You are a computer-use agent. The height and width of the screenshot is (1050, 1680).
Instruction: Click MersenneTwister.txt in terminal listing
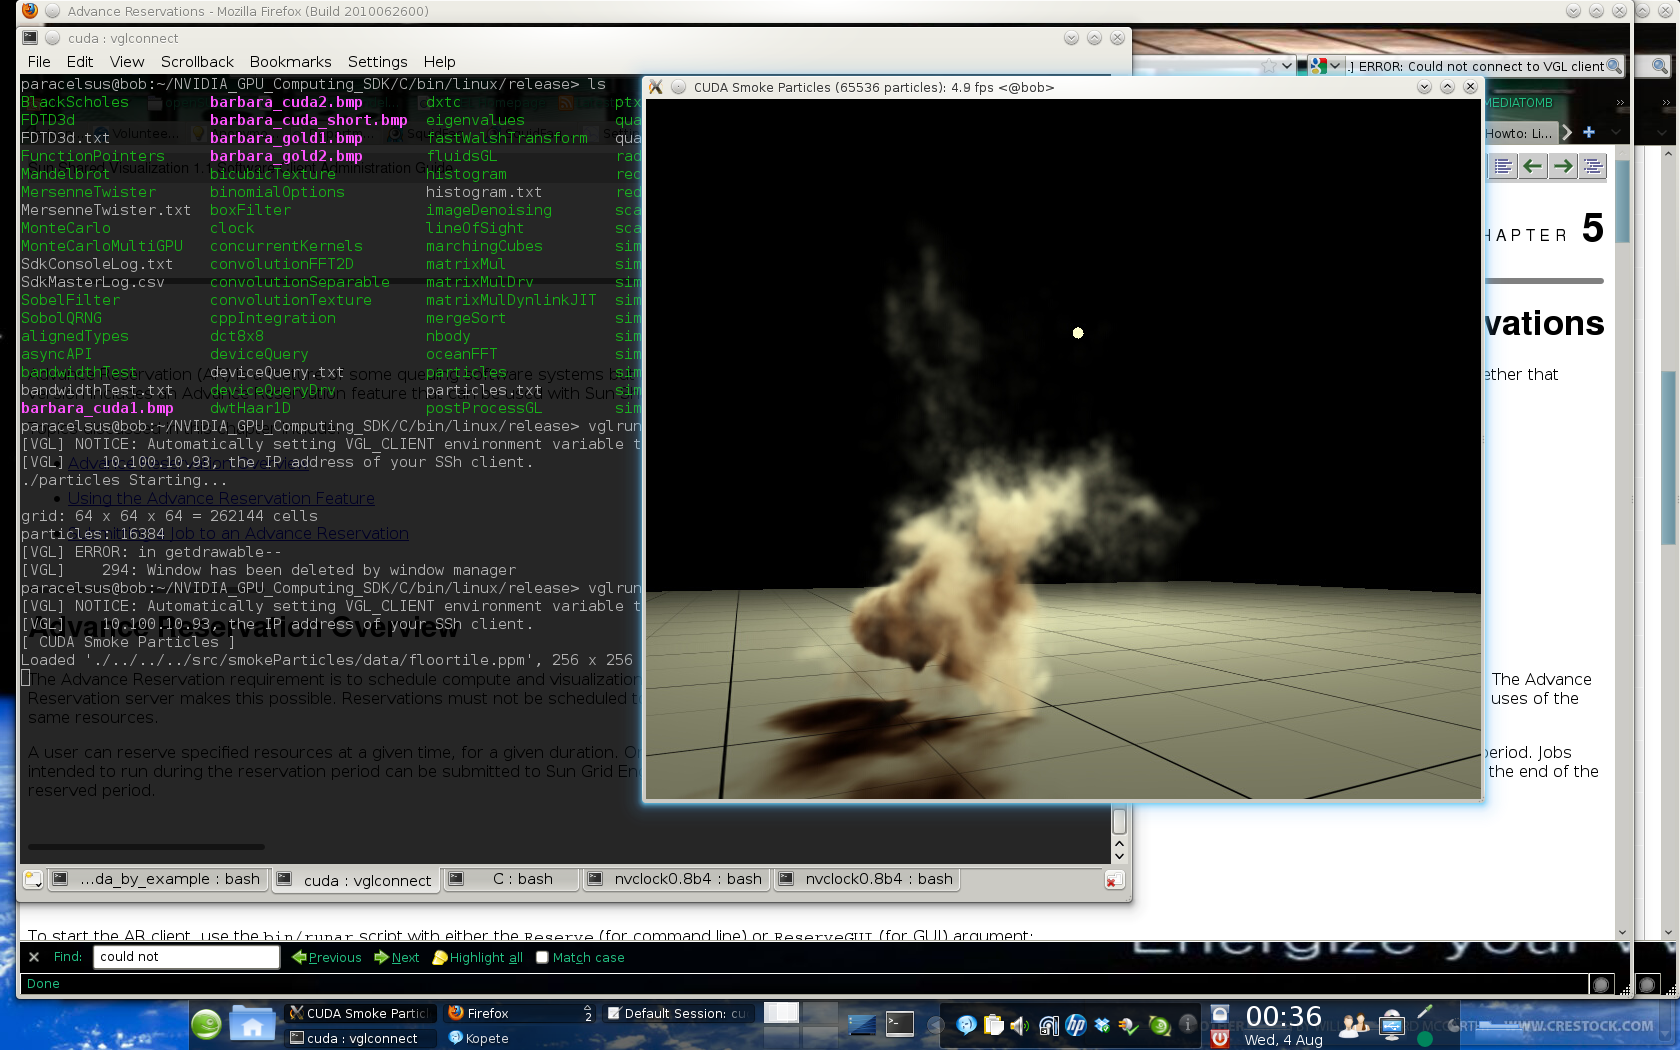tap(106, 210)
